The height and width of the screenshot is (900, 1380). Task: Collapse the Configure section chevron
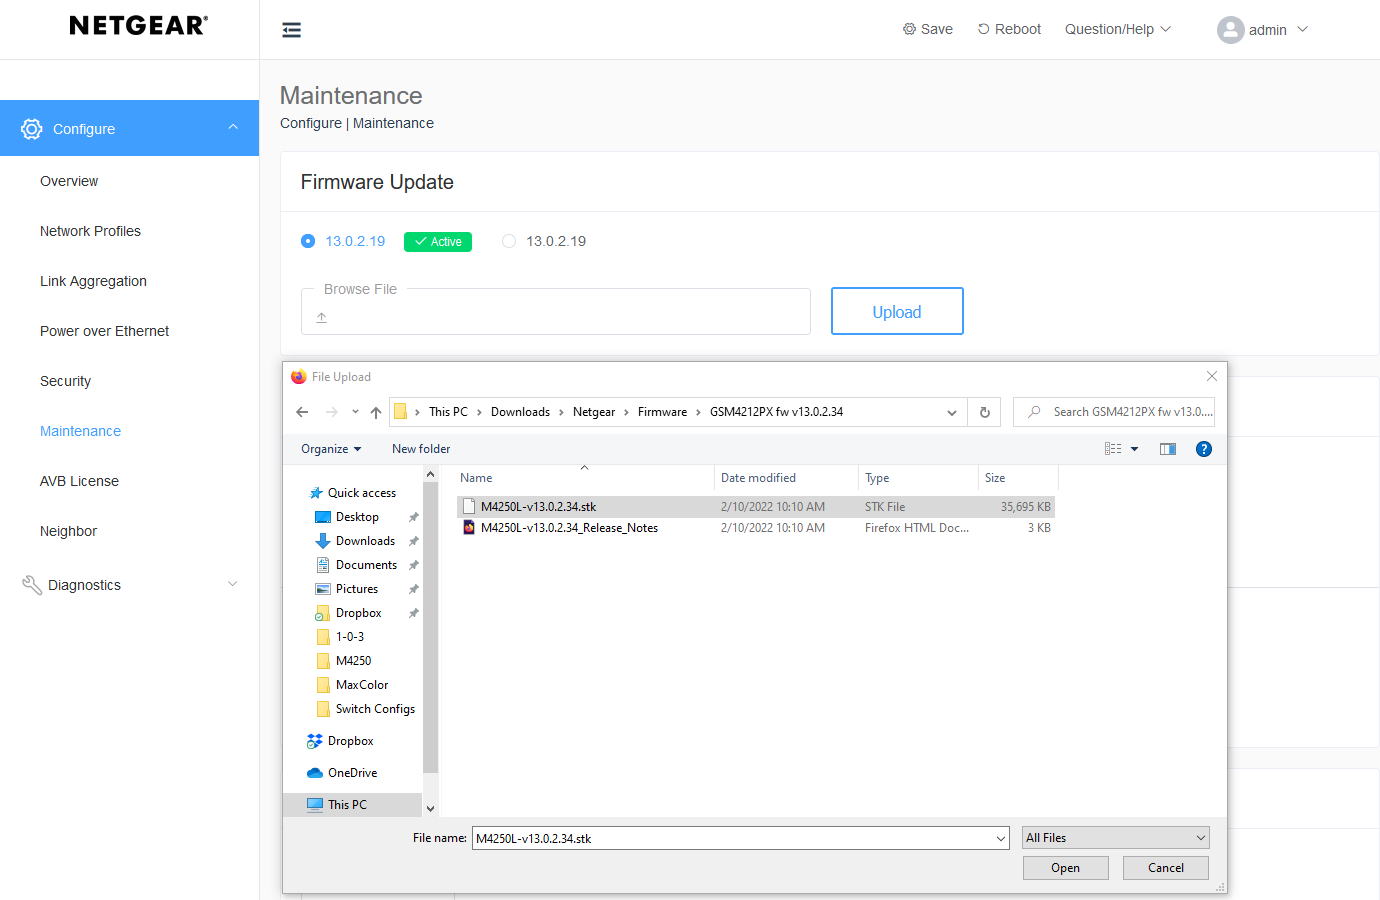pos(233,127)
